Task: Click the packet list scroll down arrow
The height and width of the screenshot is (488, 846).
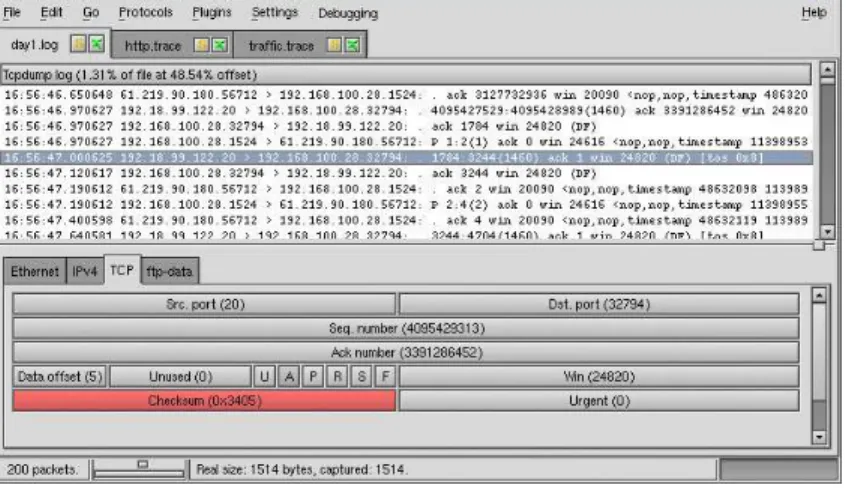Action: pyautogui.click(x=828, y=232)
